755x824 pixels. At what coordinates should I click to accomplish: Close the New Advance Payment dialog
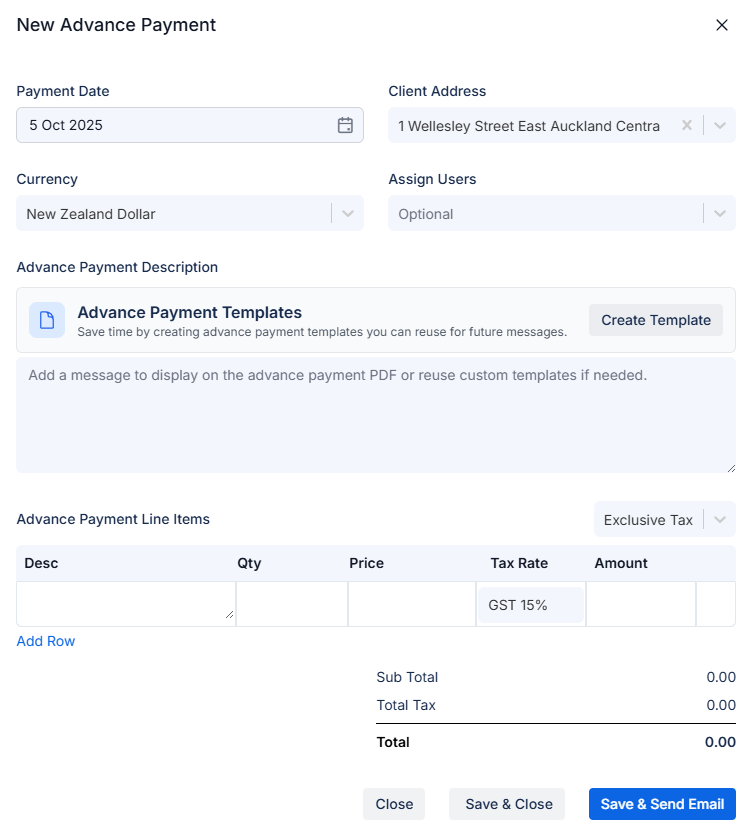click(722, 25)
